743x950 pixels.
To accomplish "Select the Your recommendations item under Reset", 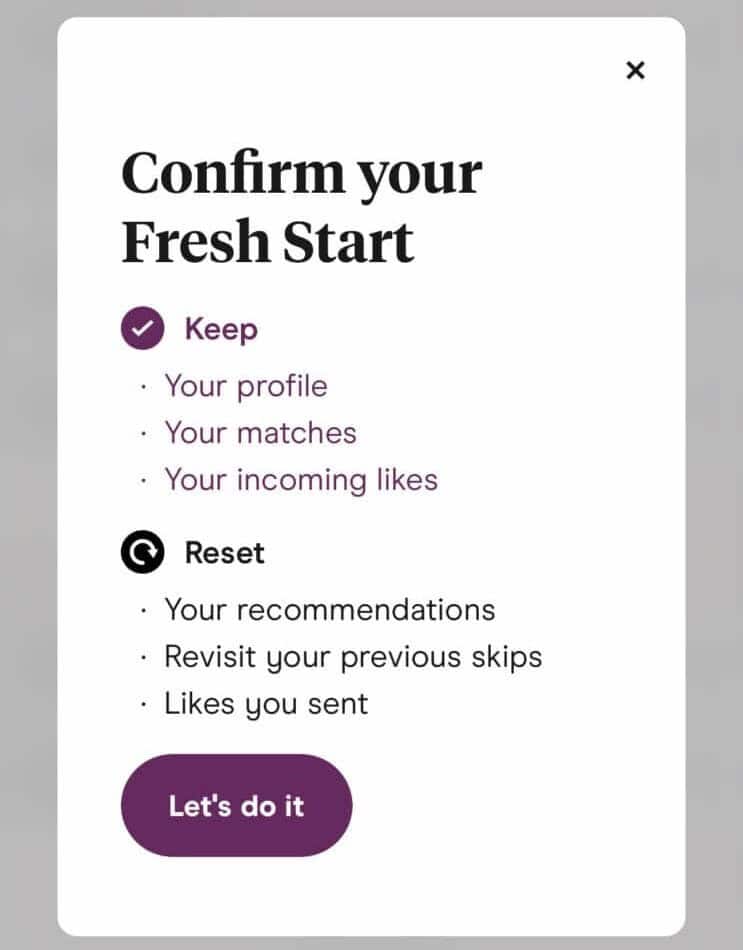I will (x=330, y=609).
